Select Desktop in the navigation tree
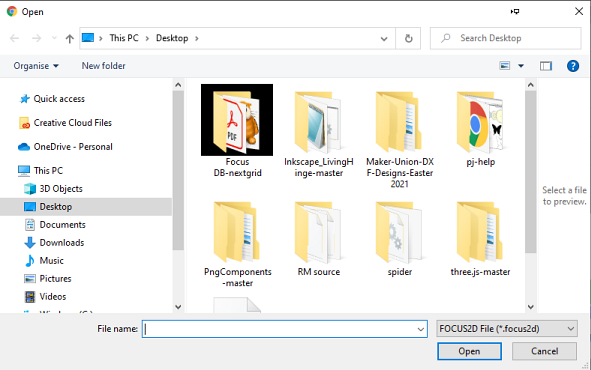 [56, 207]
